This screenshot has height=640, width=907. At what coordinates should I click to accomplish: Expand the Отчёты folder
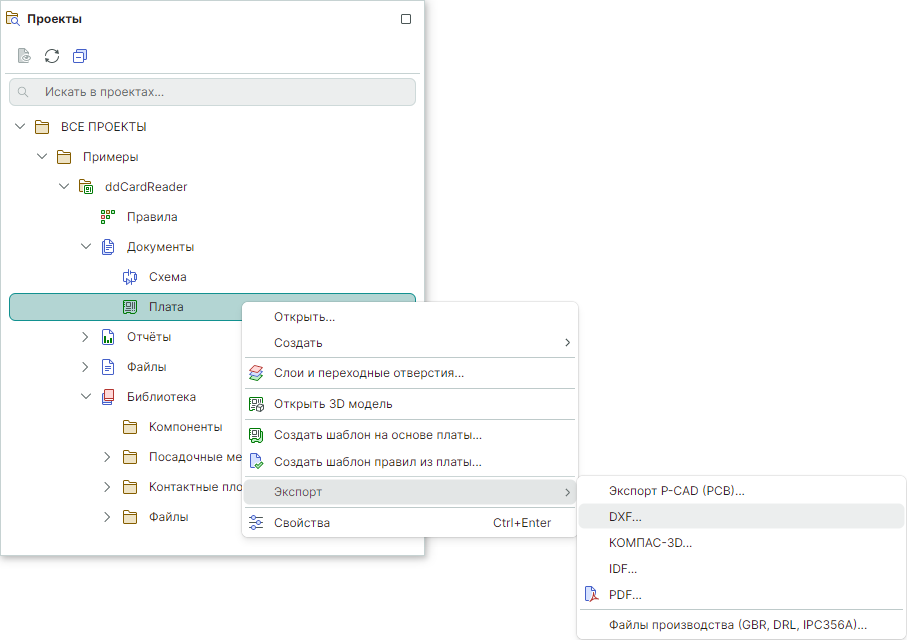pyautogui.click(x=86, y=337)
